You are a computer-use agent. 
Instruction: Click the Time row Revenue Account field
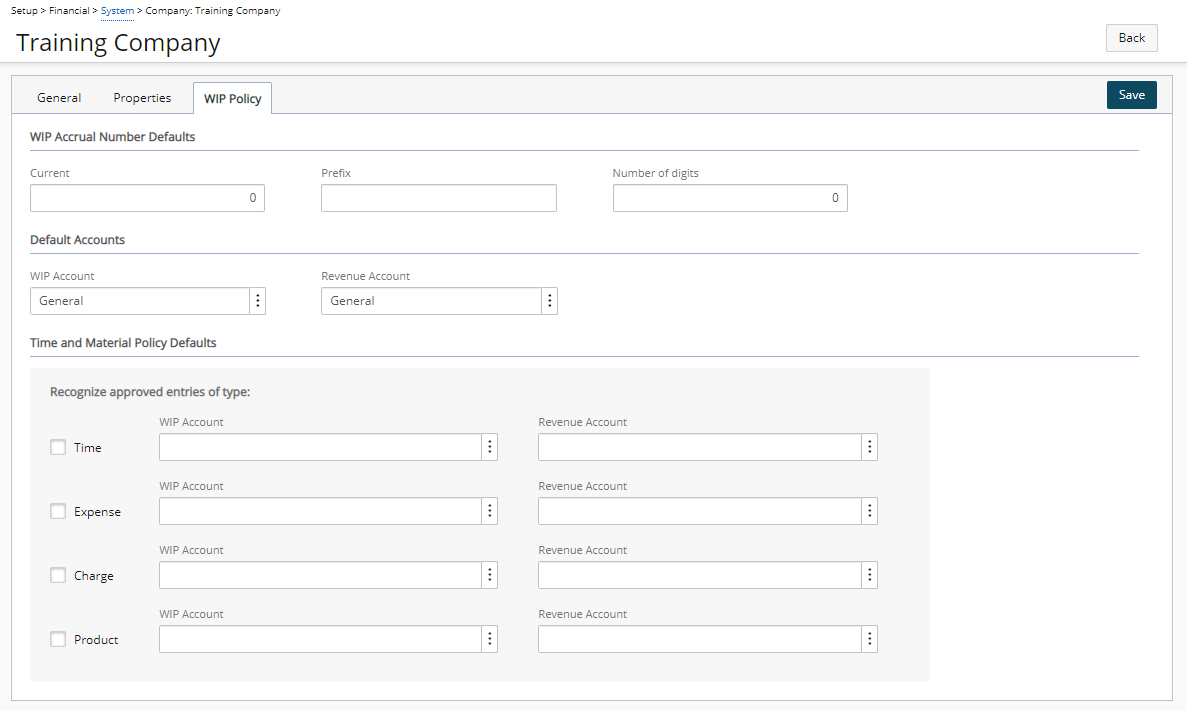tap(700, 447)
